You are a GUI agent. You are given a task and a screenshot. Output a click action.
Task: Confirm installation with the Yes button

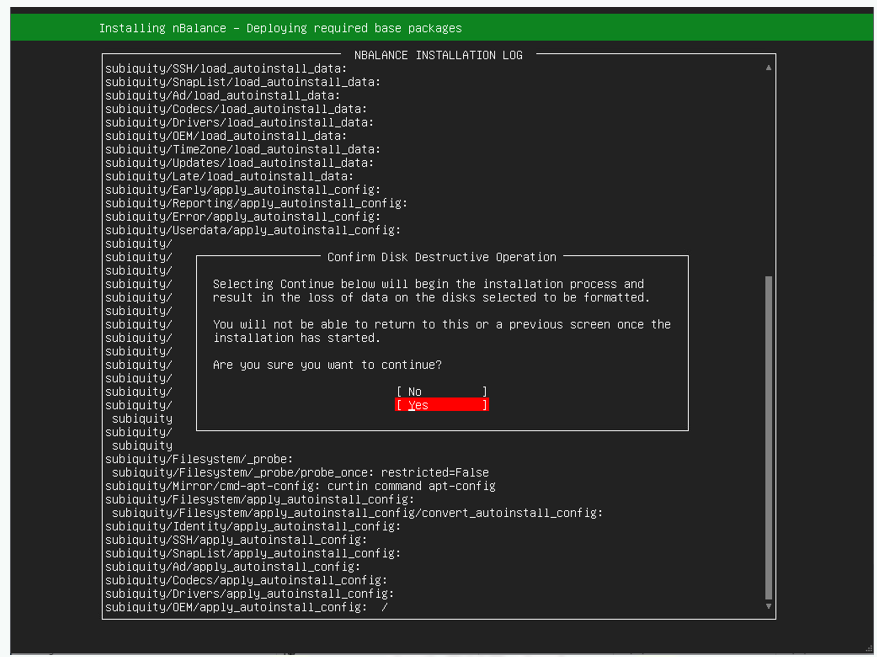[441, 405]
